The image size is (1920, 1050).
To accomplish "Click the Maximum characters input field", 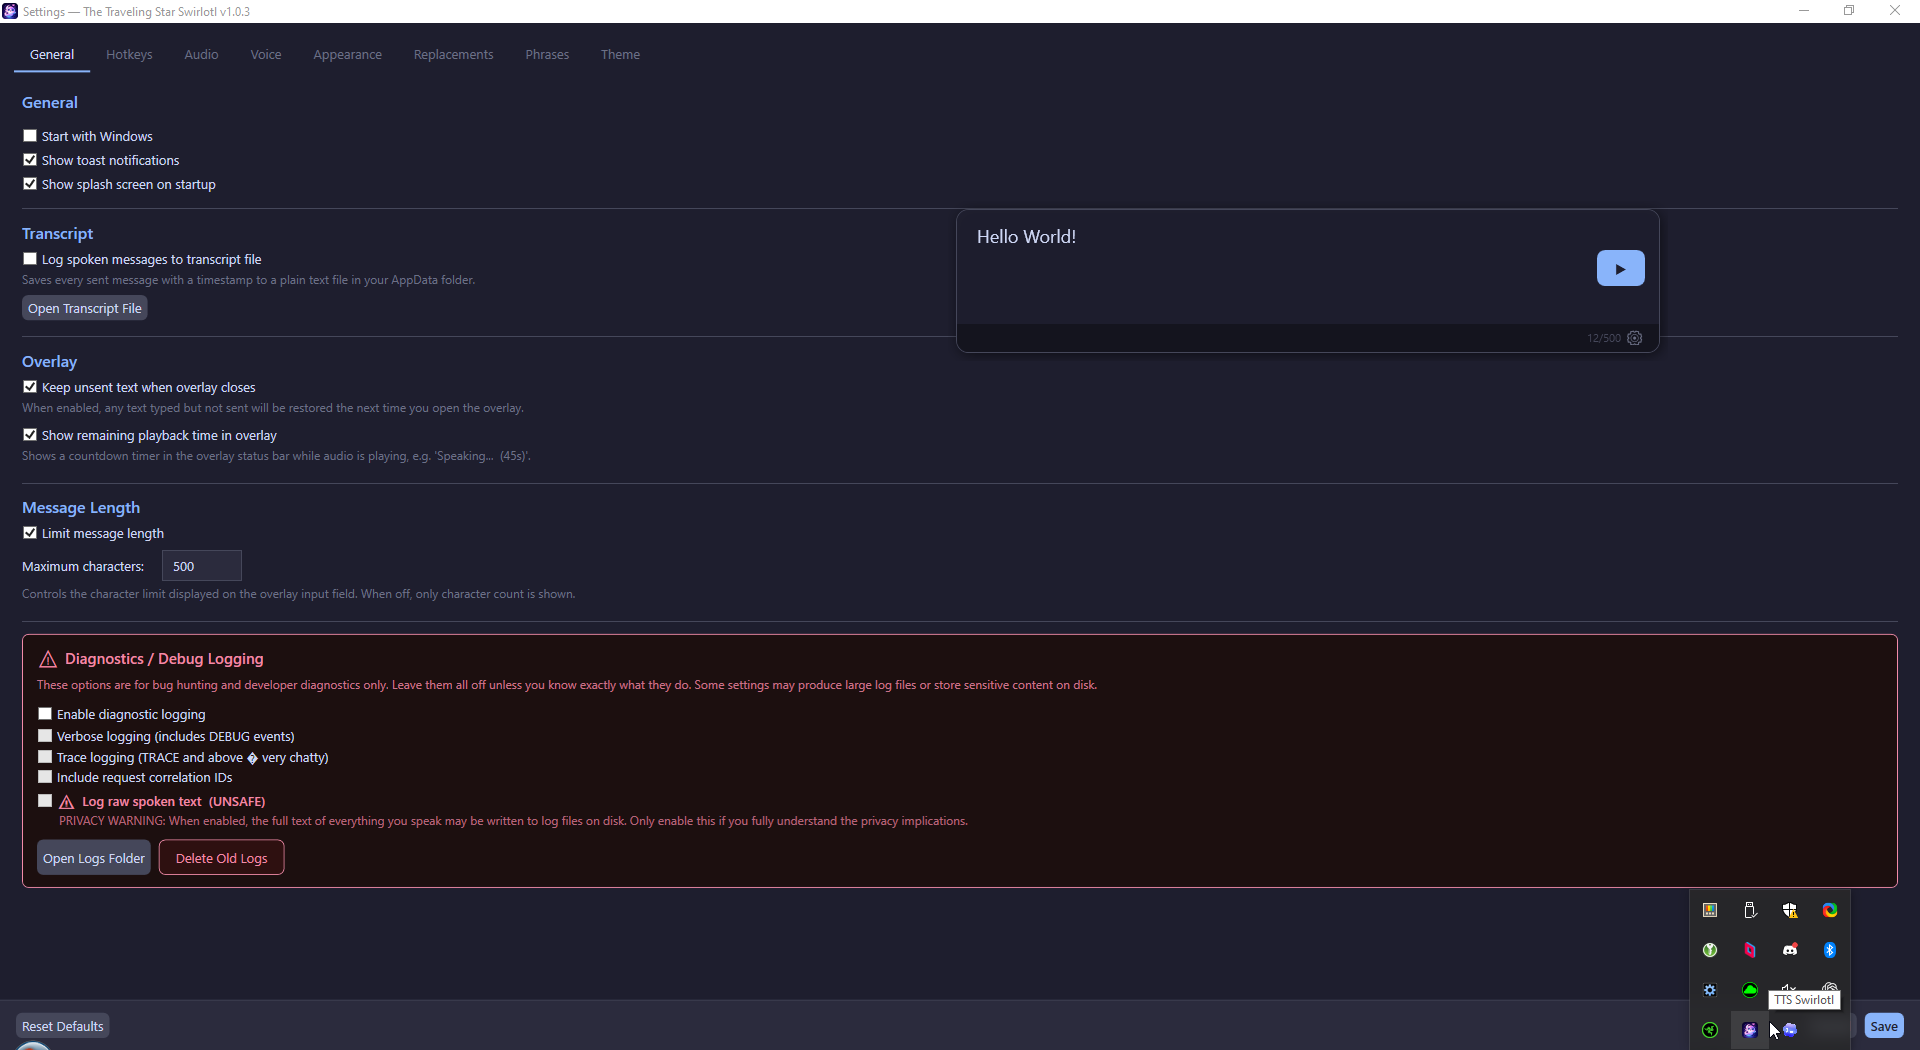I will pos(202,566).
